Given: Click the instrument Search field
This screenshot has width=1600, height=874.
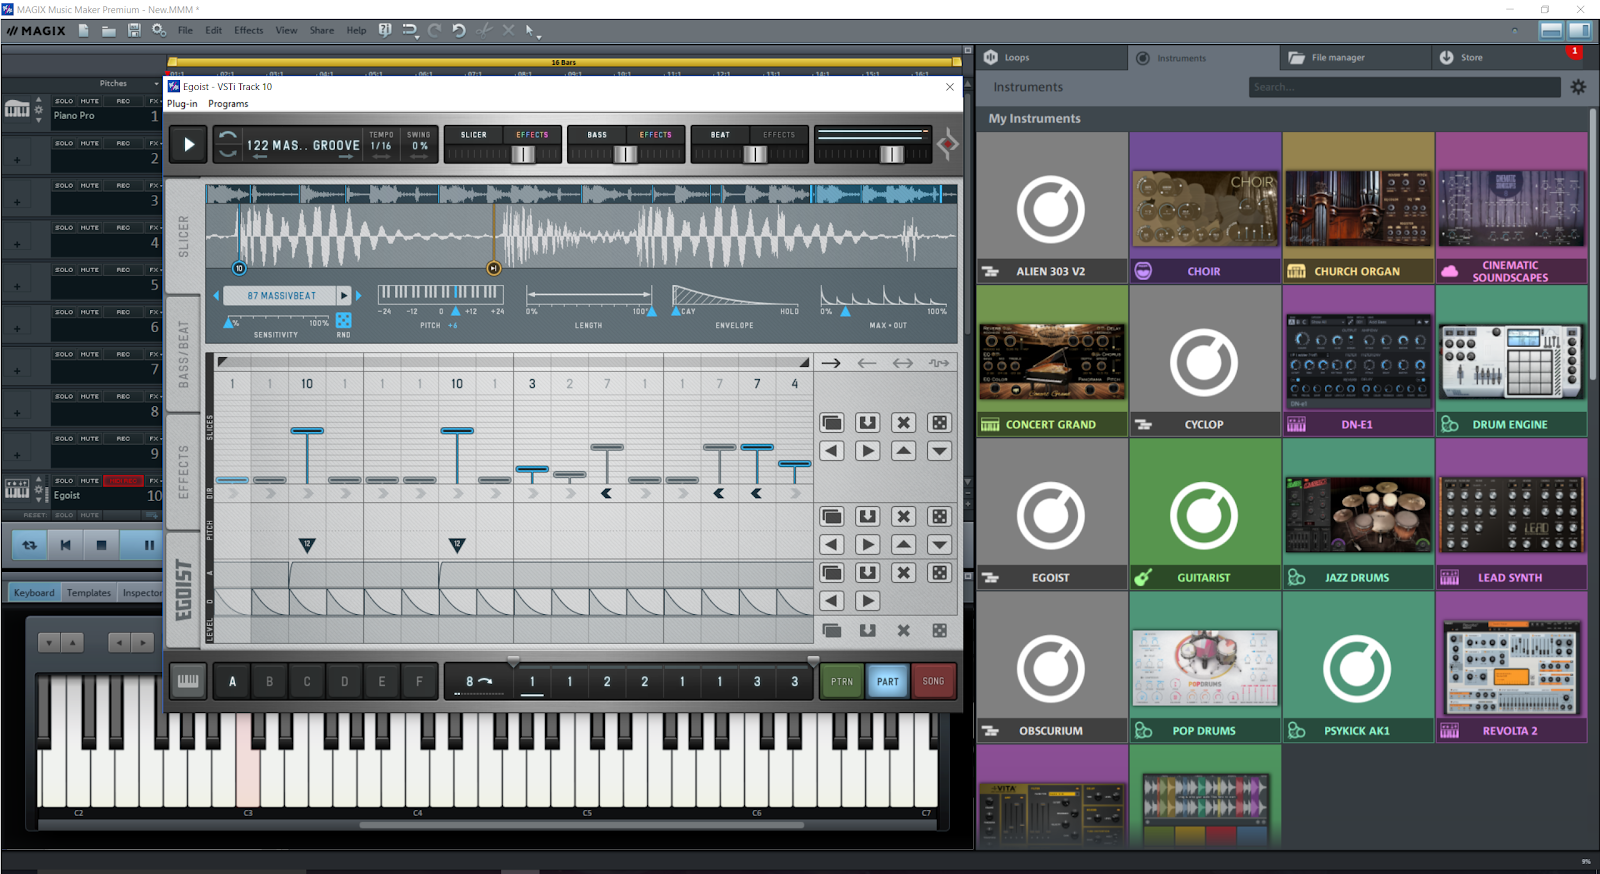Looking at the screenshot, I should [1404, 87].
